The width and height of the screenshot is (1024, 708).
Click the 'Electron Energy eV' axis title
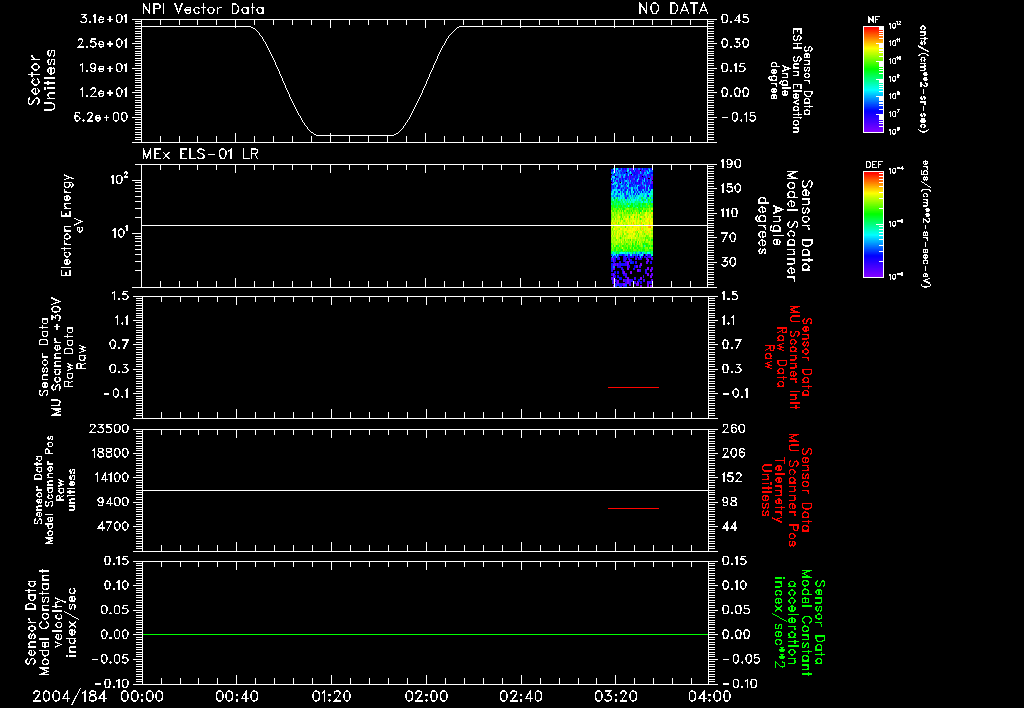point(73,225)
